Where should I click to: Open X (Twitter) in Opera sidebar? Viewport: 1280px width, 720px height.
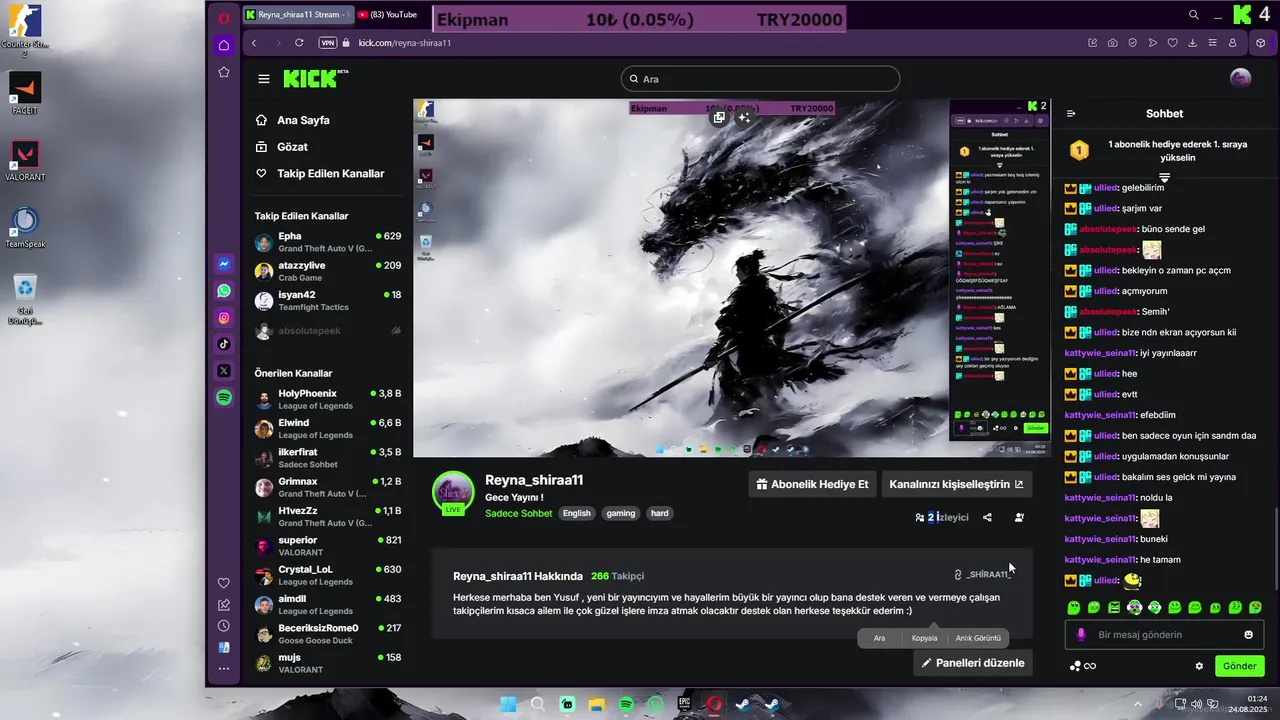(224, 371)
